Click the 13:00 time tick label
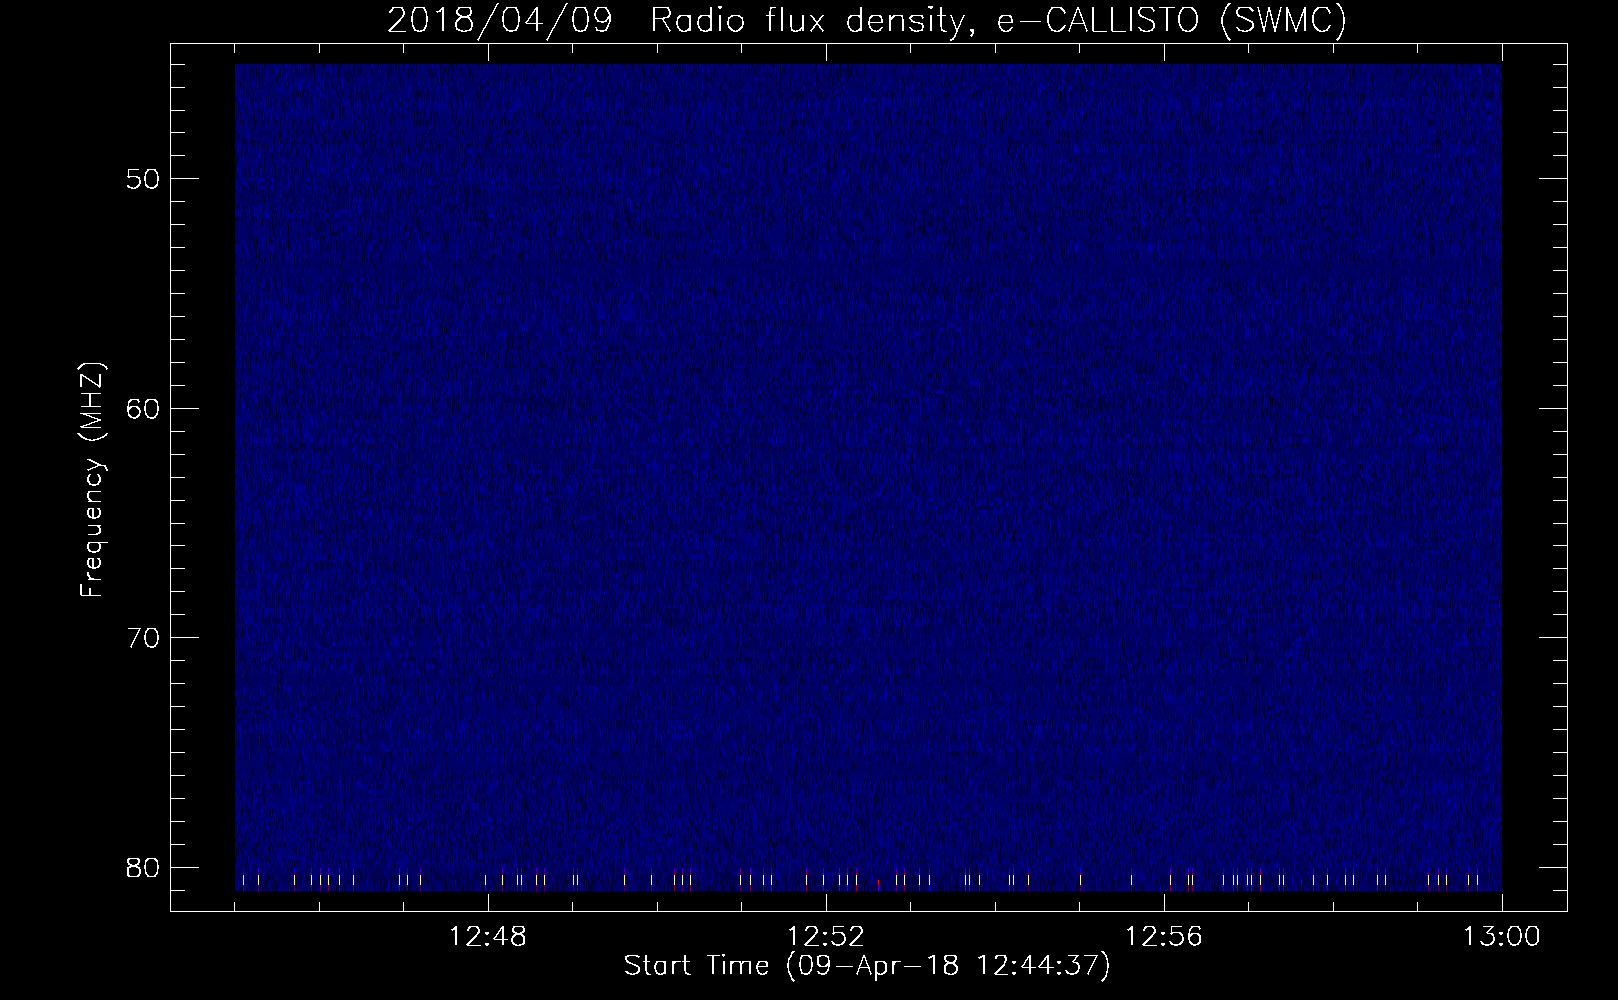The height and width of the screenshot is (1000, 1618). (1502, 937)
